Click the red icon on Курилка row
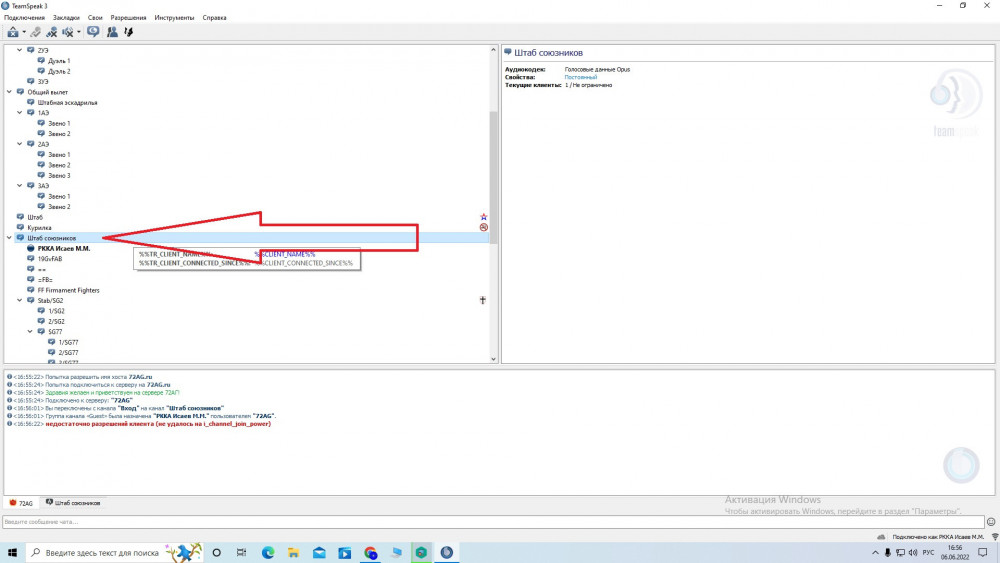Image resolution: width=1000 pixels, height=563 pixels. tap(483, 228)
